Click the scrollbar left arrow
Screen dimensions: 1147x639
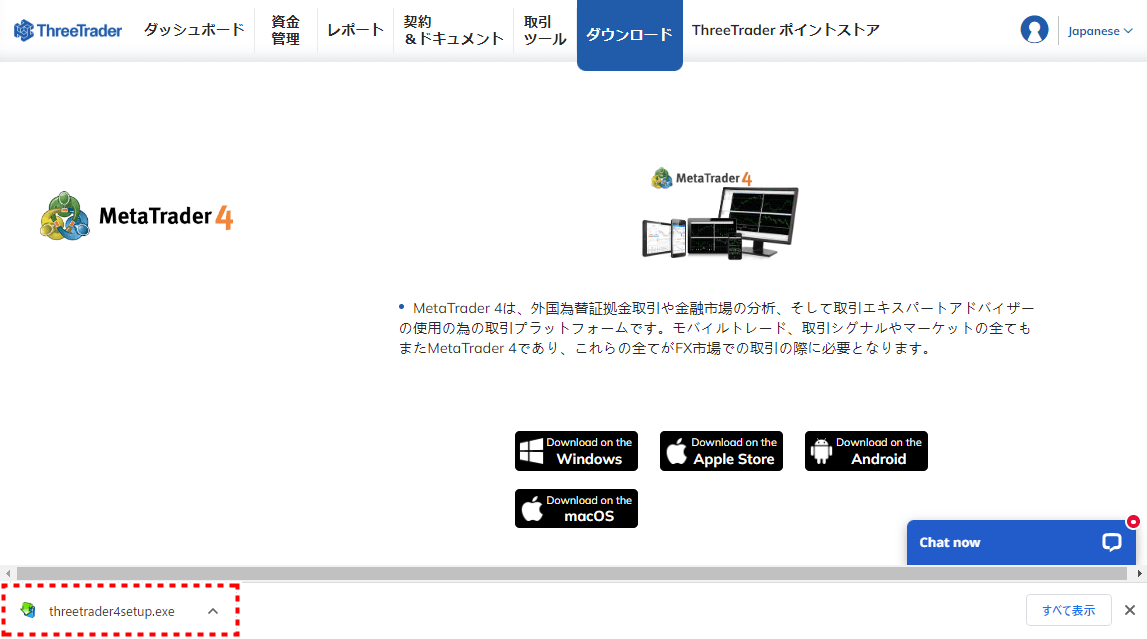8,574
